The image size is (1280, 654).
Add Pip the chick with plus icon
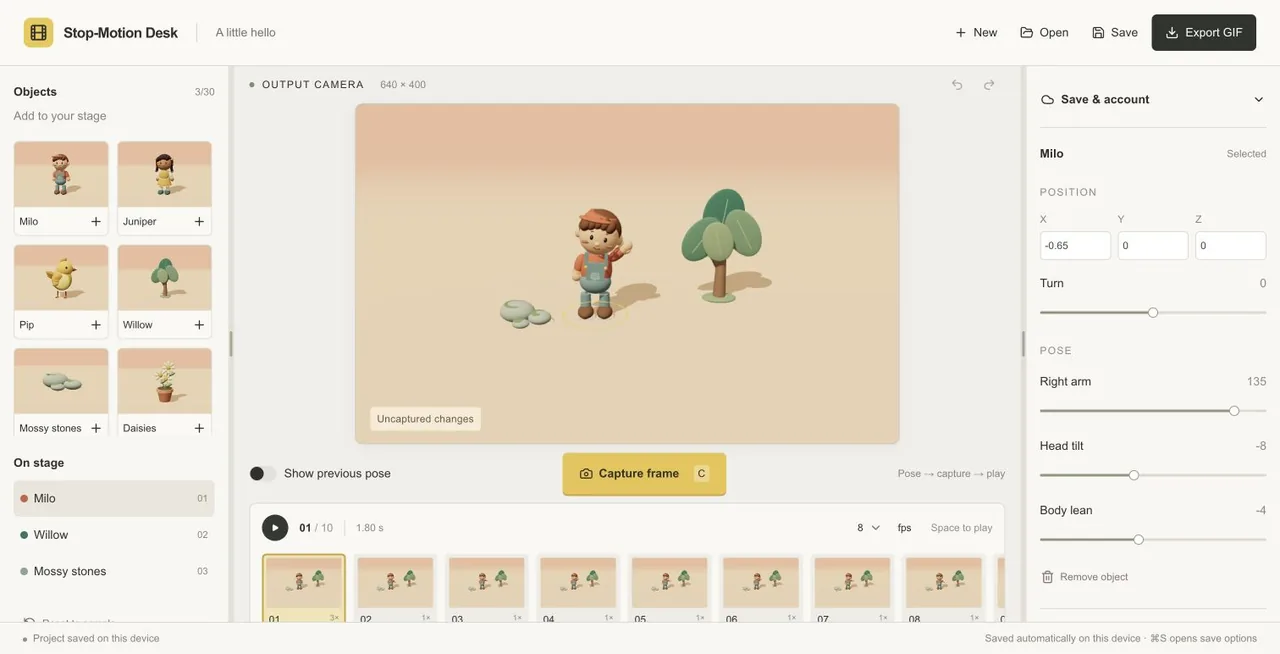pyautogui.click(x=96, y=325)
